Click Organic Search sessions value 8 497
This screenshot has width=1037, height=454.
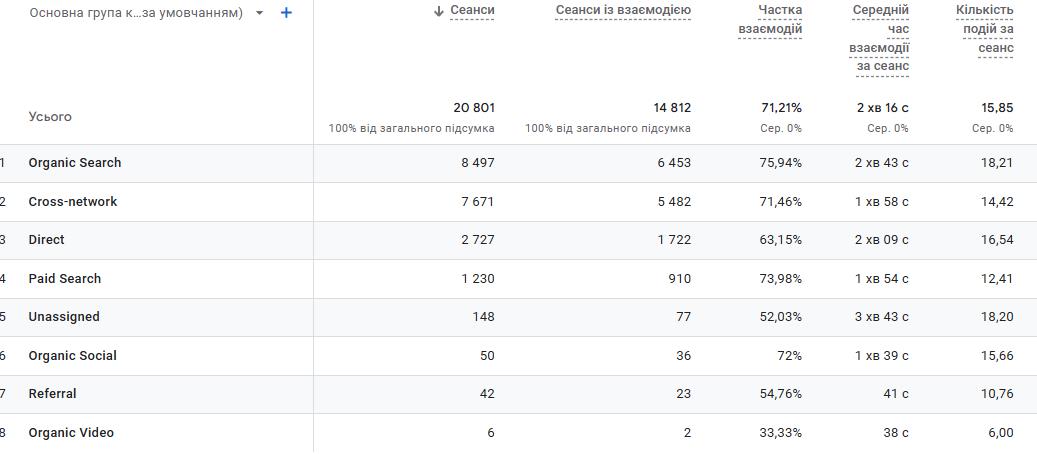click(x=477, y=163)
